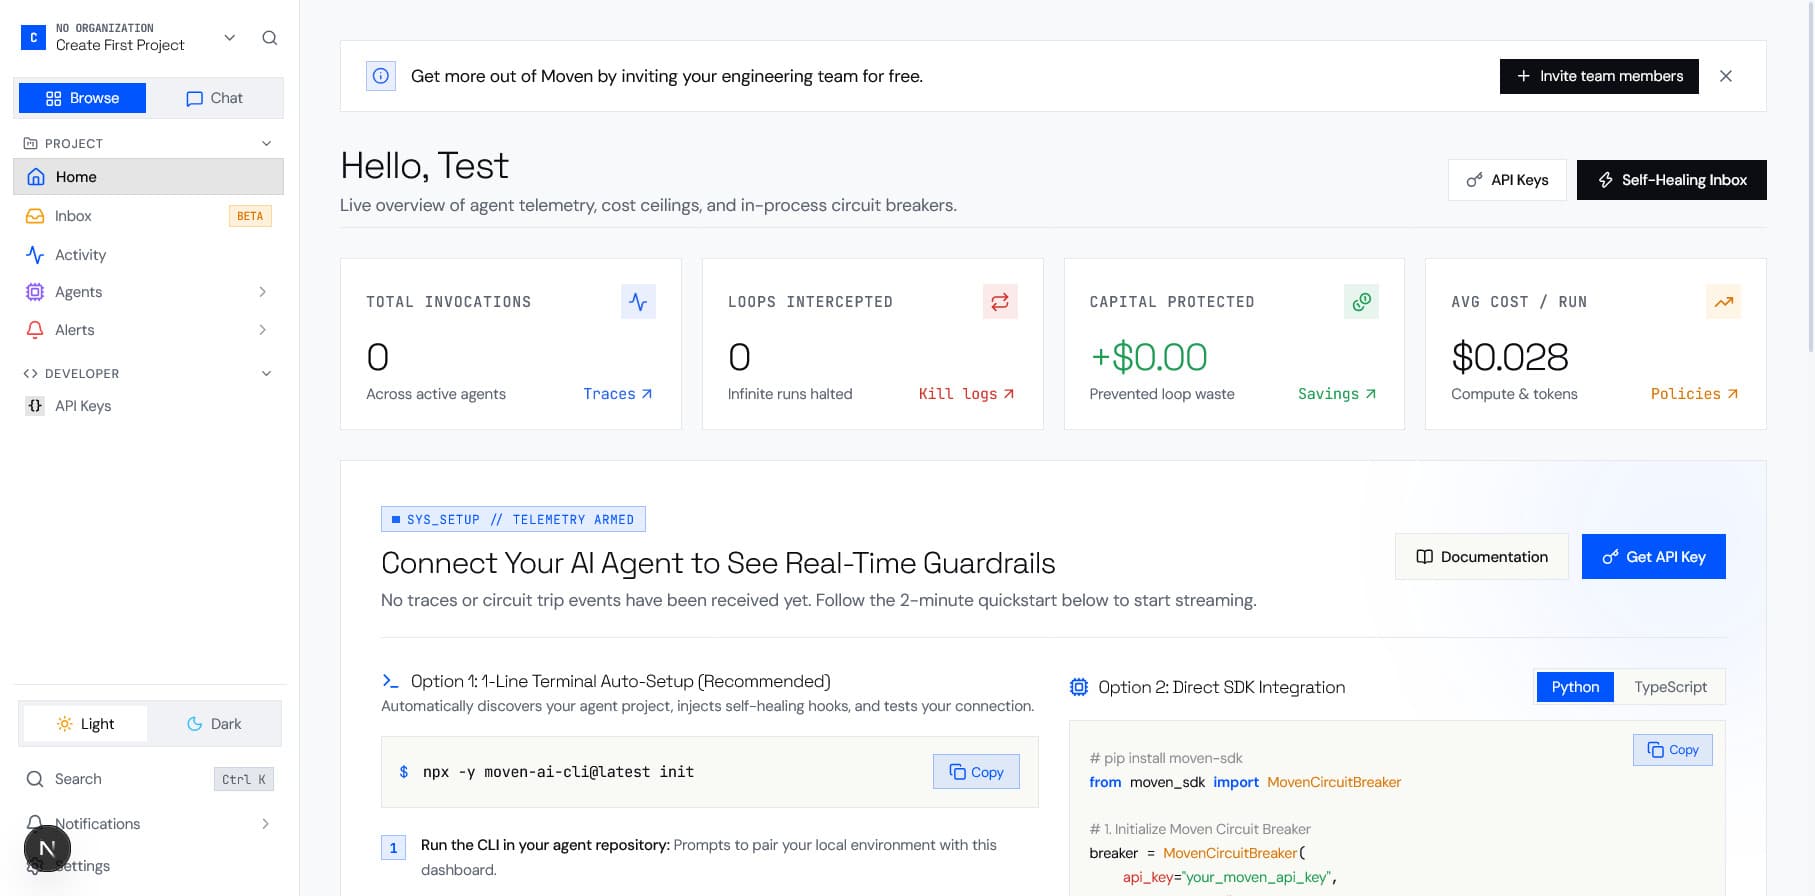Select the Python code tab

[x=1575, y=687]
